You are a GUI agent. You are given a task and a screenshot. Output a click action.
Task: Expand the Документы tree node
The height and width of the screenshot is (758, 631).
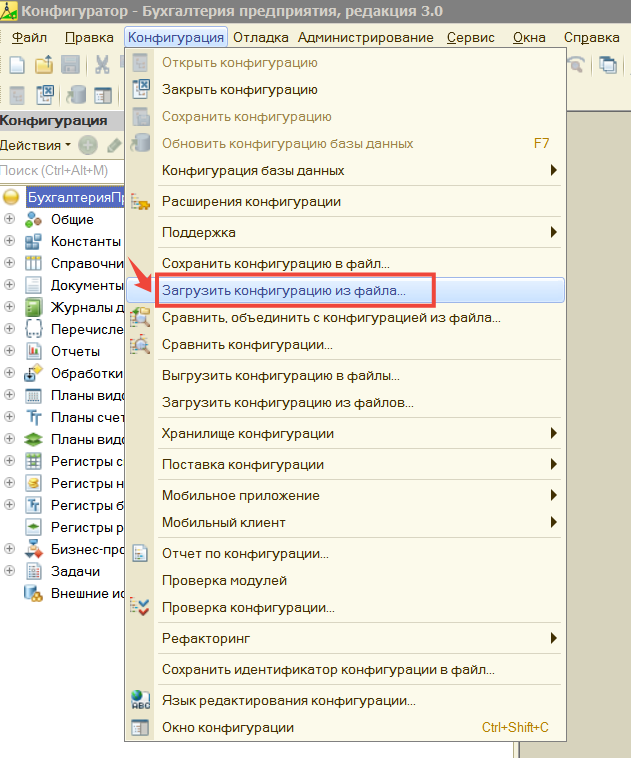point(9,285)
